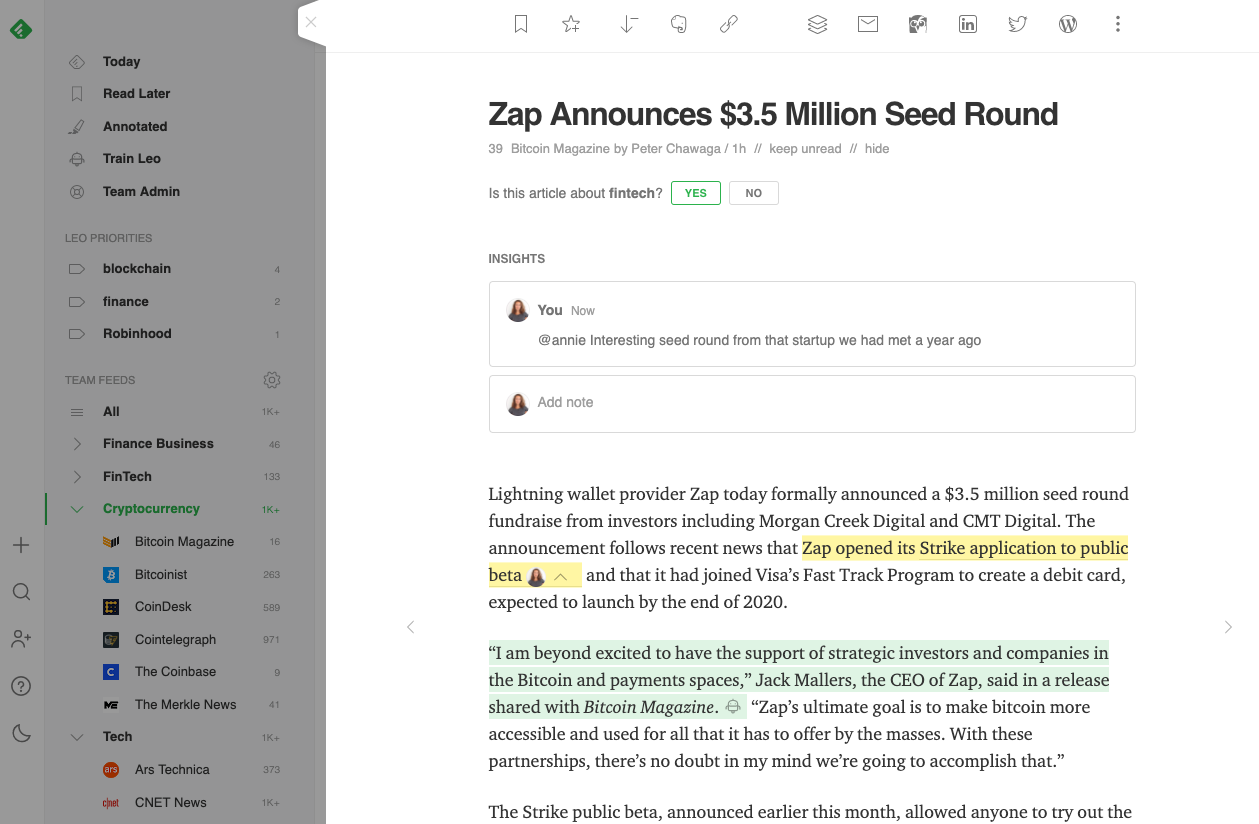Viewport: 1259px width, 824px height.
Task: Open the three-dot more options menu
Action: (x=1118, y=24)
